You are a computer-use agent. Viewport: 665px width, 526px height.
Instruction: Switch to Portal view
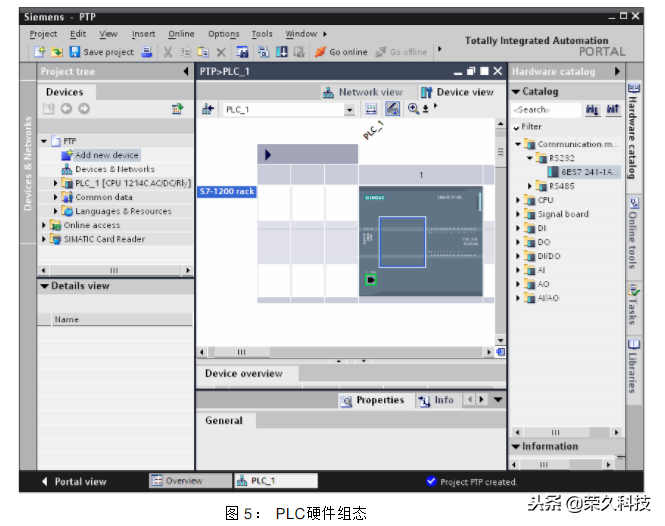tap(74, 482)
